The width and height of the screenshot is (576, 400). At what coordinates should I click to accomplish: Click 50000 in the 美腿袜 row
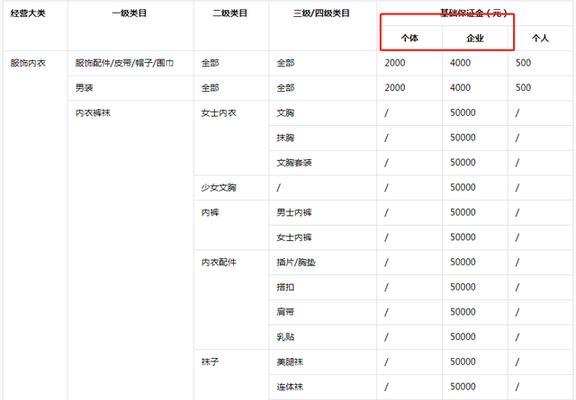coord(463,362)
